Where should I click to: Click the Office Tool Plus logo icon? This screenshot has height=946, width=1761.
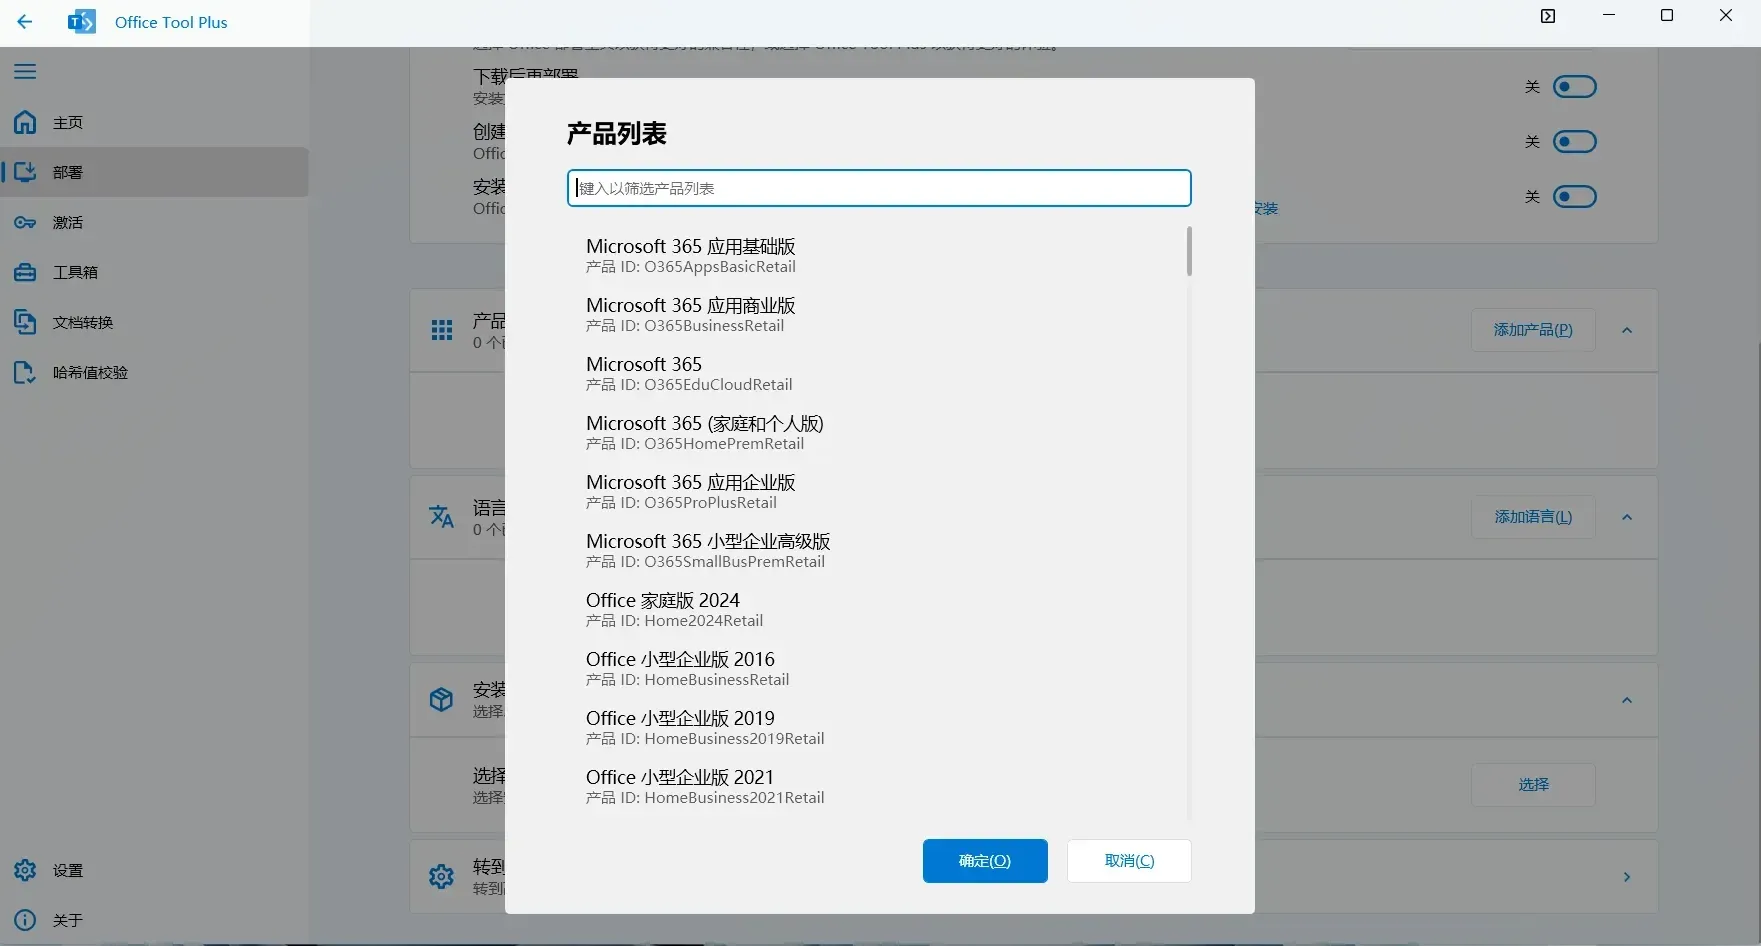click(82, 21)
